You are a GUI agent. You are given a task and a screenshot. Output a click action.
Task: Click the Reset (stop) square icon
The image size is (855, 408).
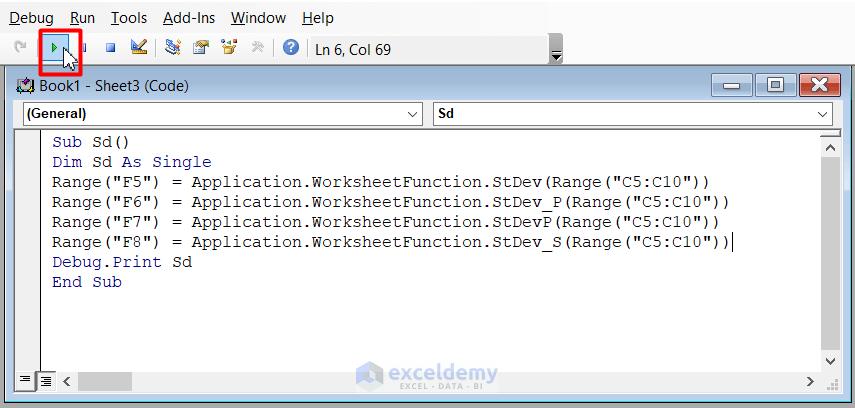pos(110,47)
